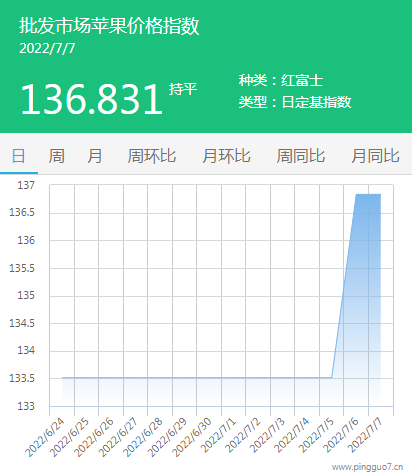Click the 持平 status label
This screenshot has width=412, height=476.
(x=183, y=89)
